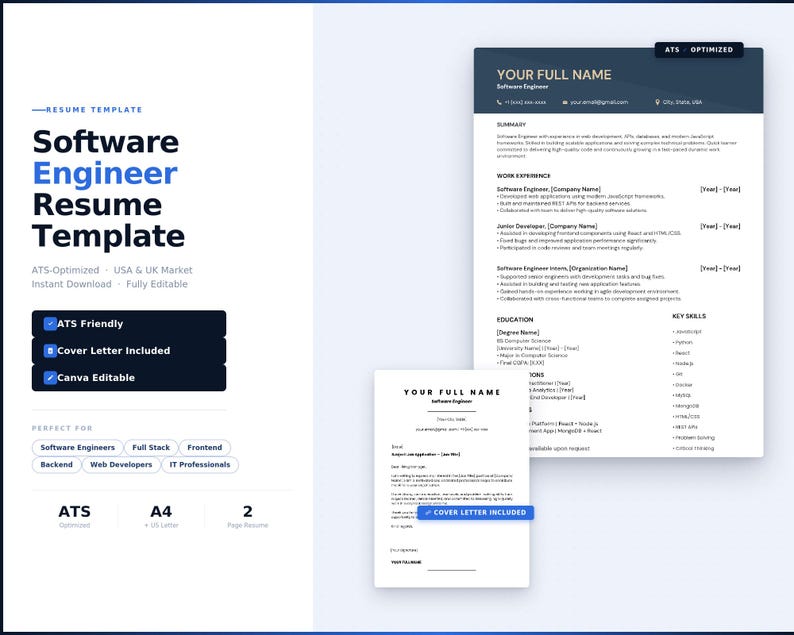Click the Web Developers tag
Screen dimensions: 794x635
coord(121,465)
